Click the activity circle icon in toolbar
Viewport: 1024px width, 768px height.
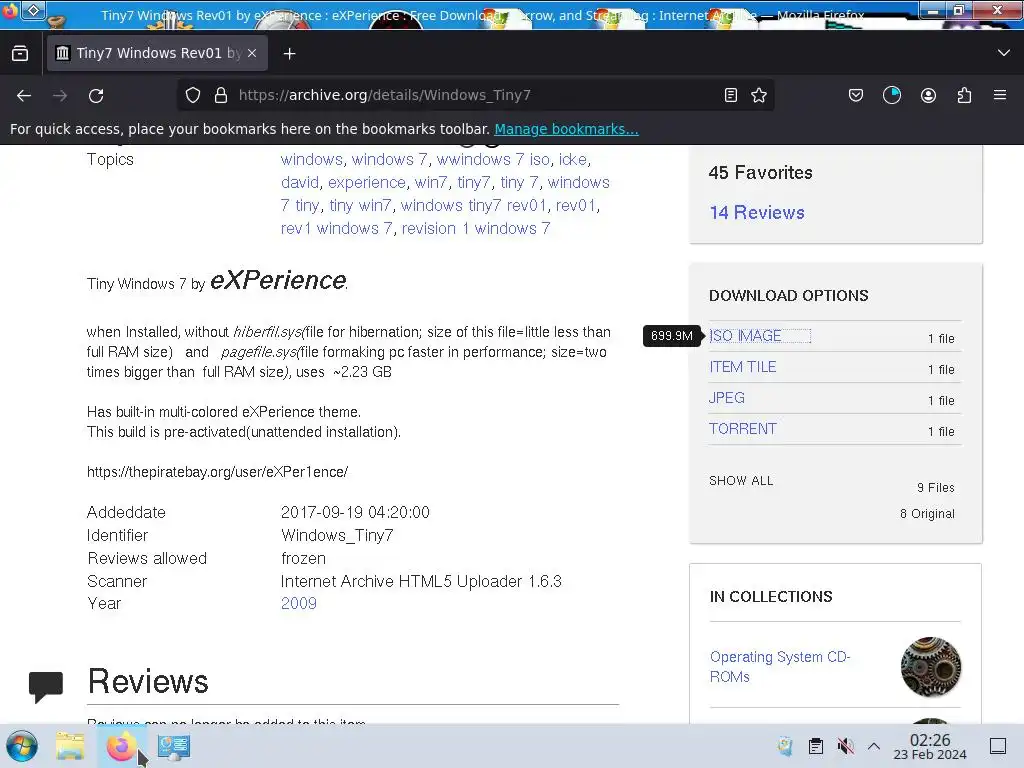[x=891, y=95]
